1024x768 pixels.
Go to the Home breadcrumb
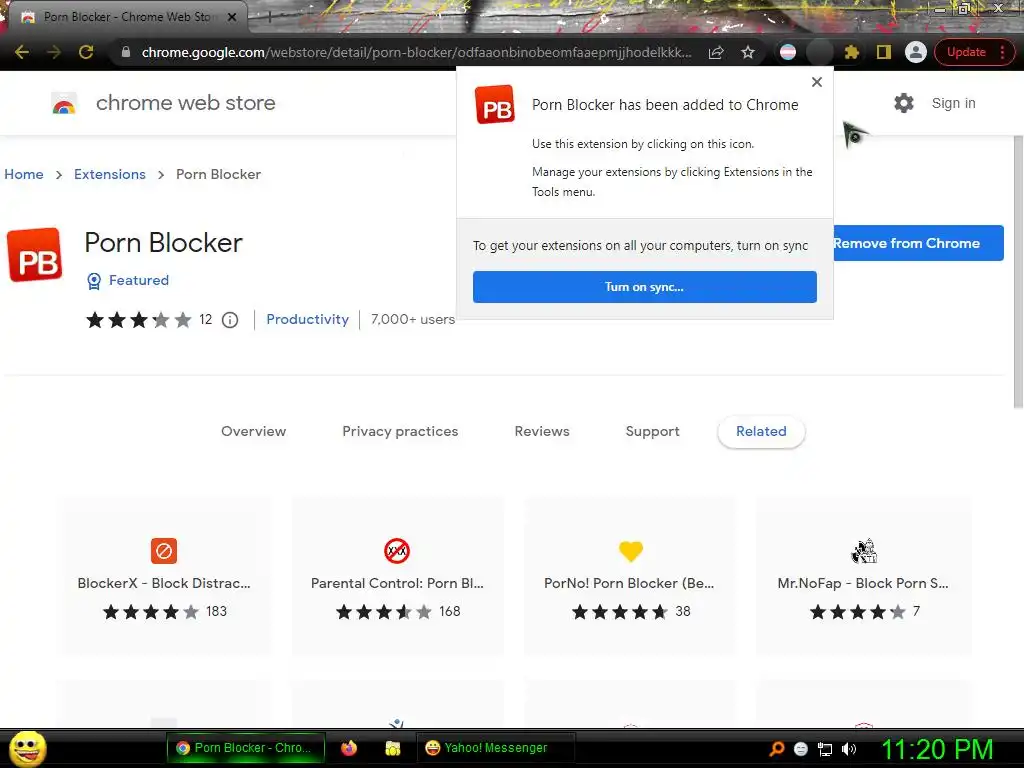[x=24, y=174]
